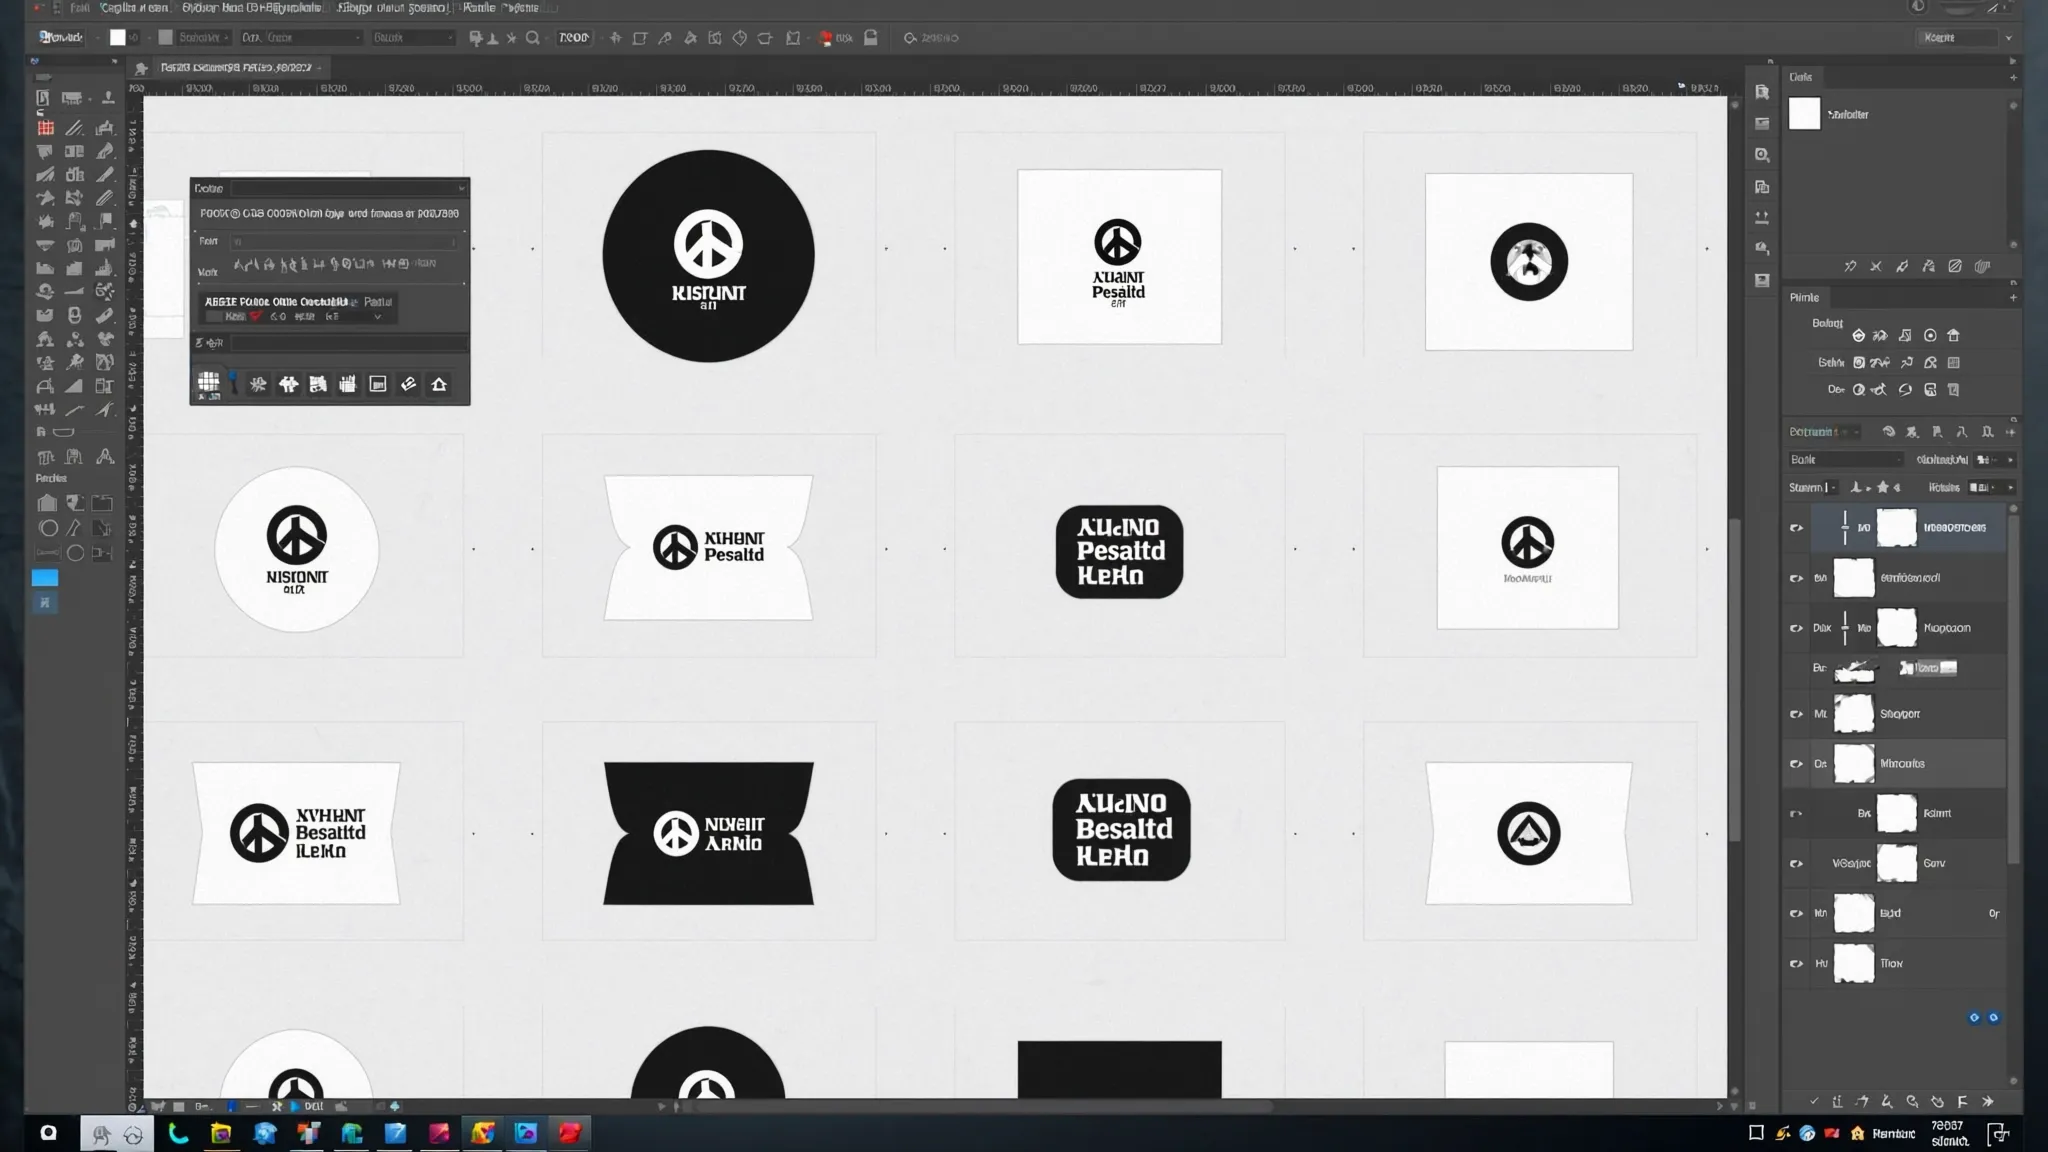This screenshot has height=1152, width=2048.
Task: Click the plus button on the Ciois panel
Action: (x=2013, y=77)
